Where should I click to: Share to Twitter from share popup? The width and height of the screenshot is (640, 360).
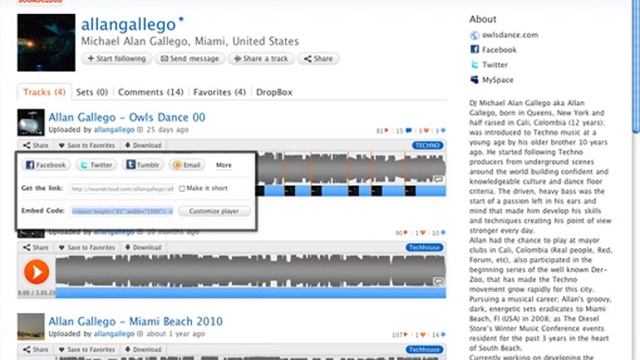[96, 165]
